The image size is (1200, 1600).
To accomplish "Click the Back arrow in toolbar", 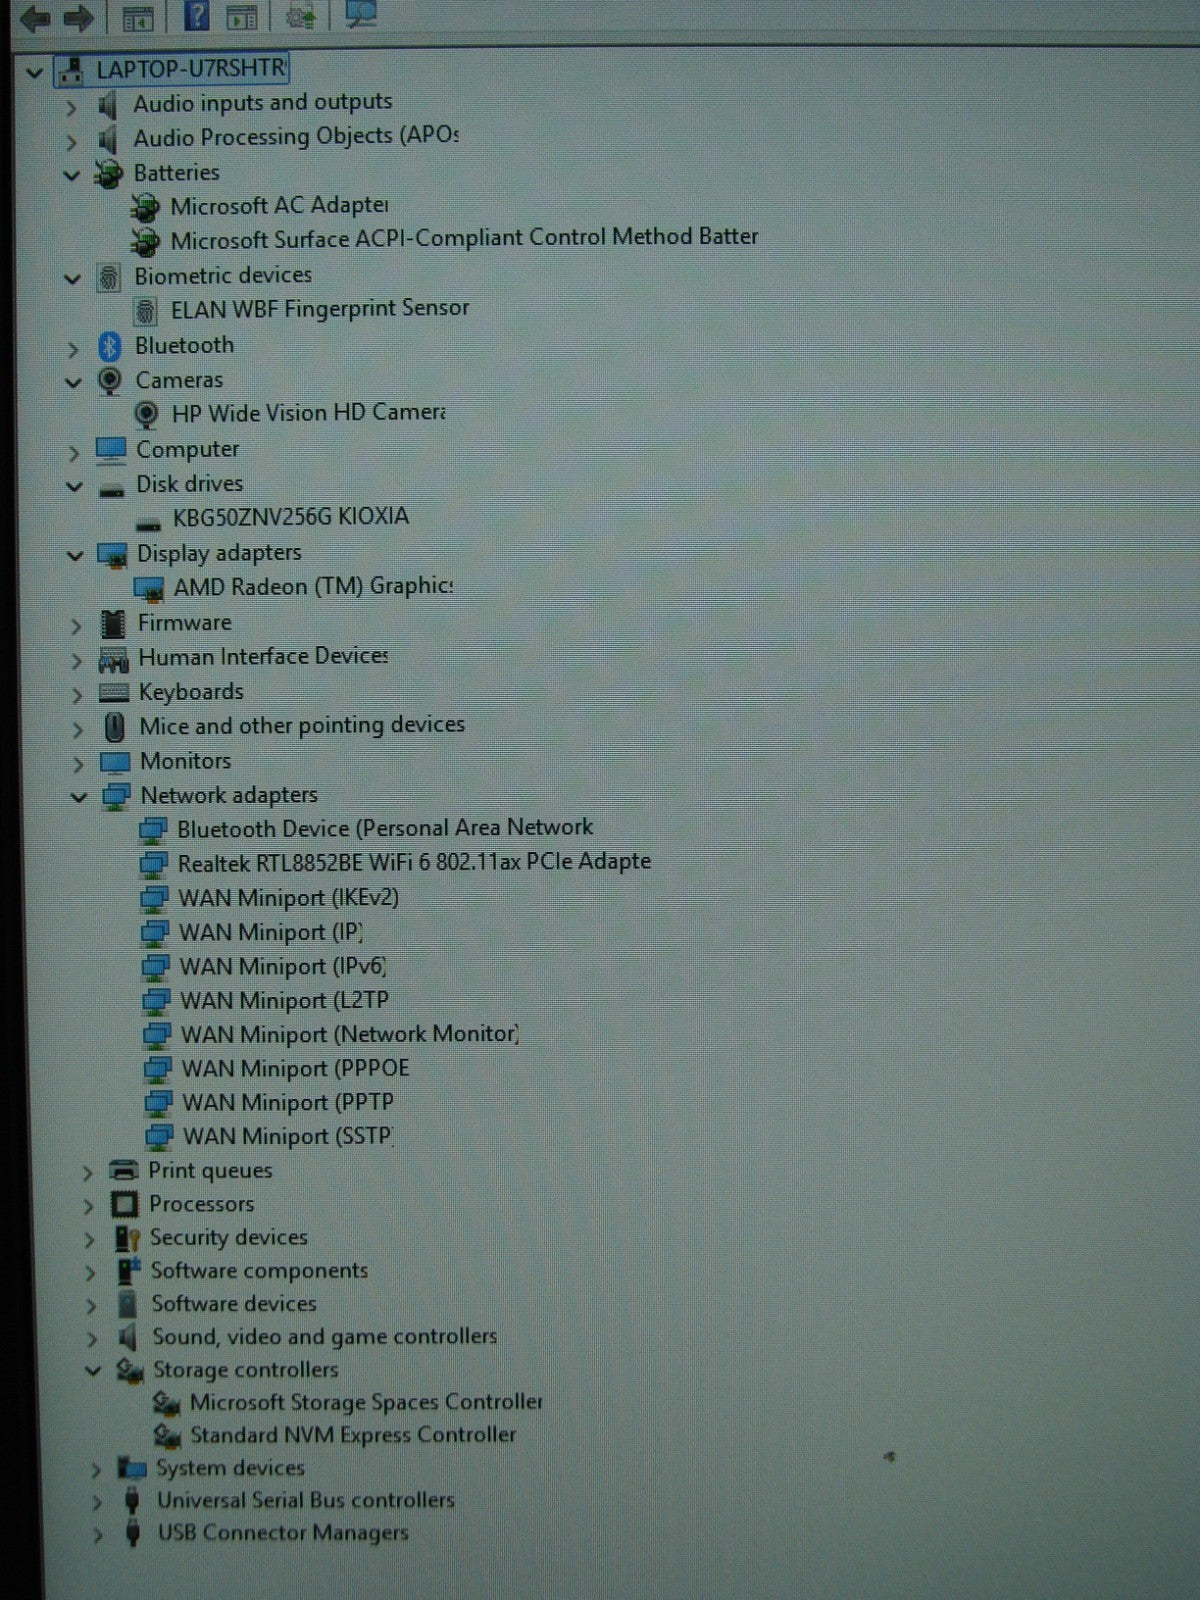I will pos(34,17).
